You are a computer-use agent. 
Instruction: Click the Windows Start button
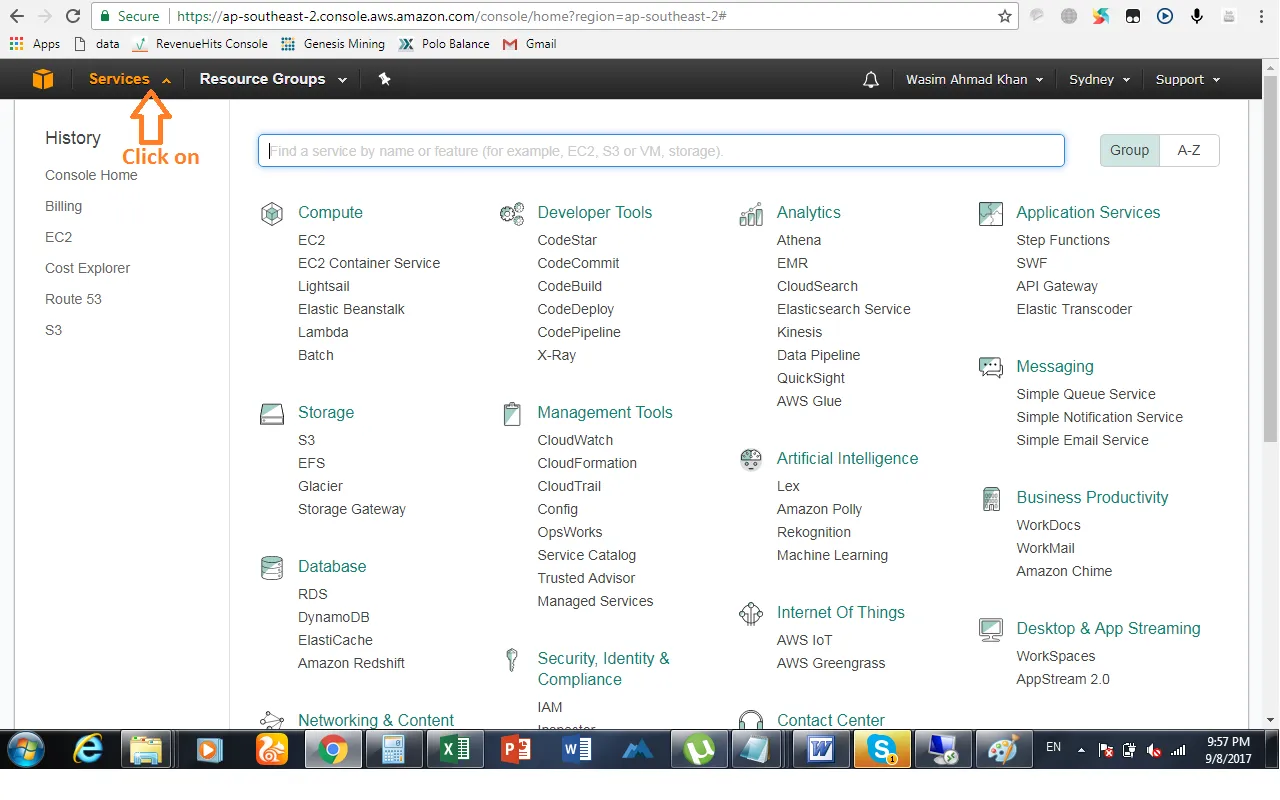point(27,749)
